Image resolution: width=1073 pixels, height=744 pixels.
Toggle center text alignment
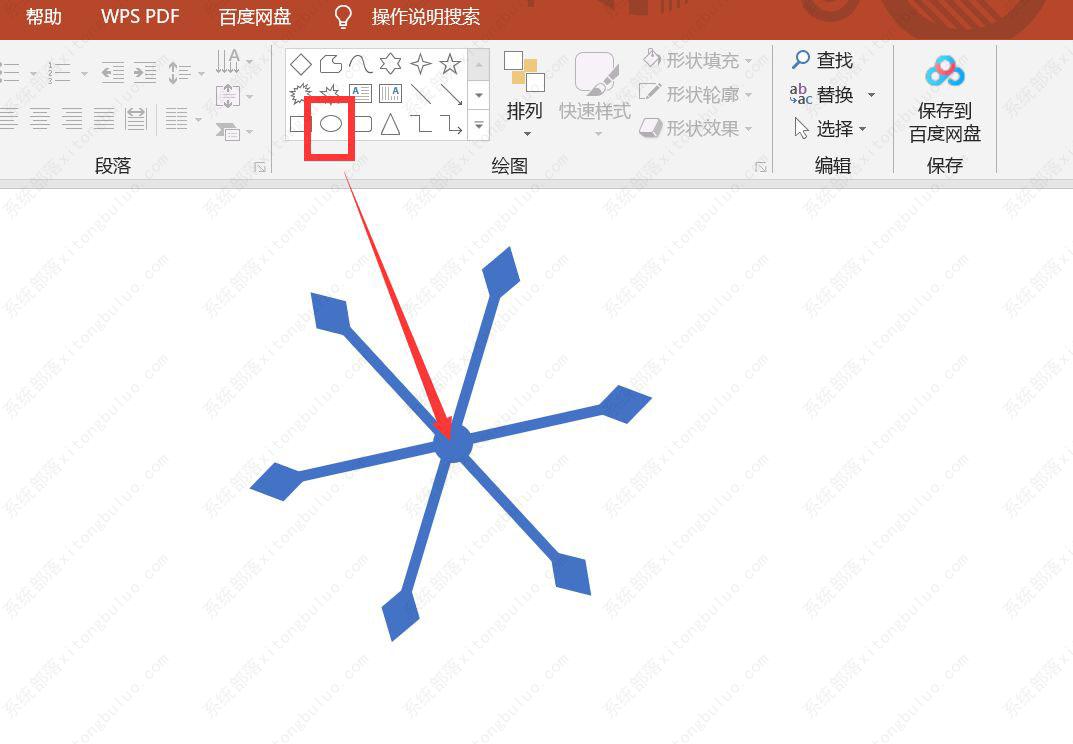pyautogui.click(x=40, y=118)
